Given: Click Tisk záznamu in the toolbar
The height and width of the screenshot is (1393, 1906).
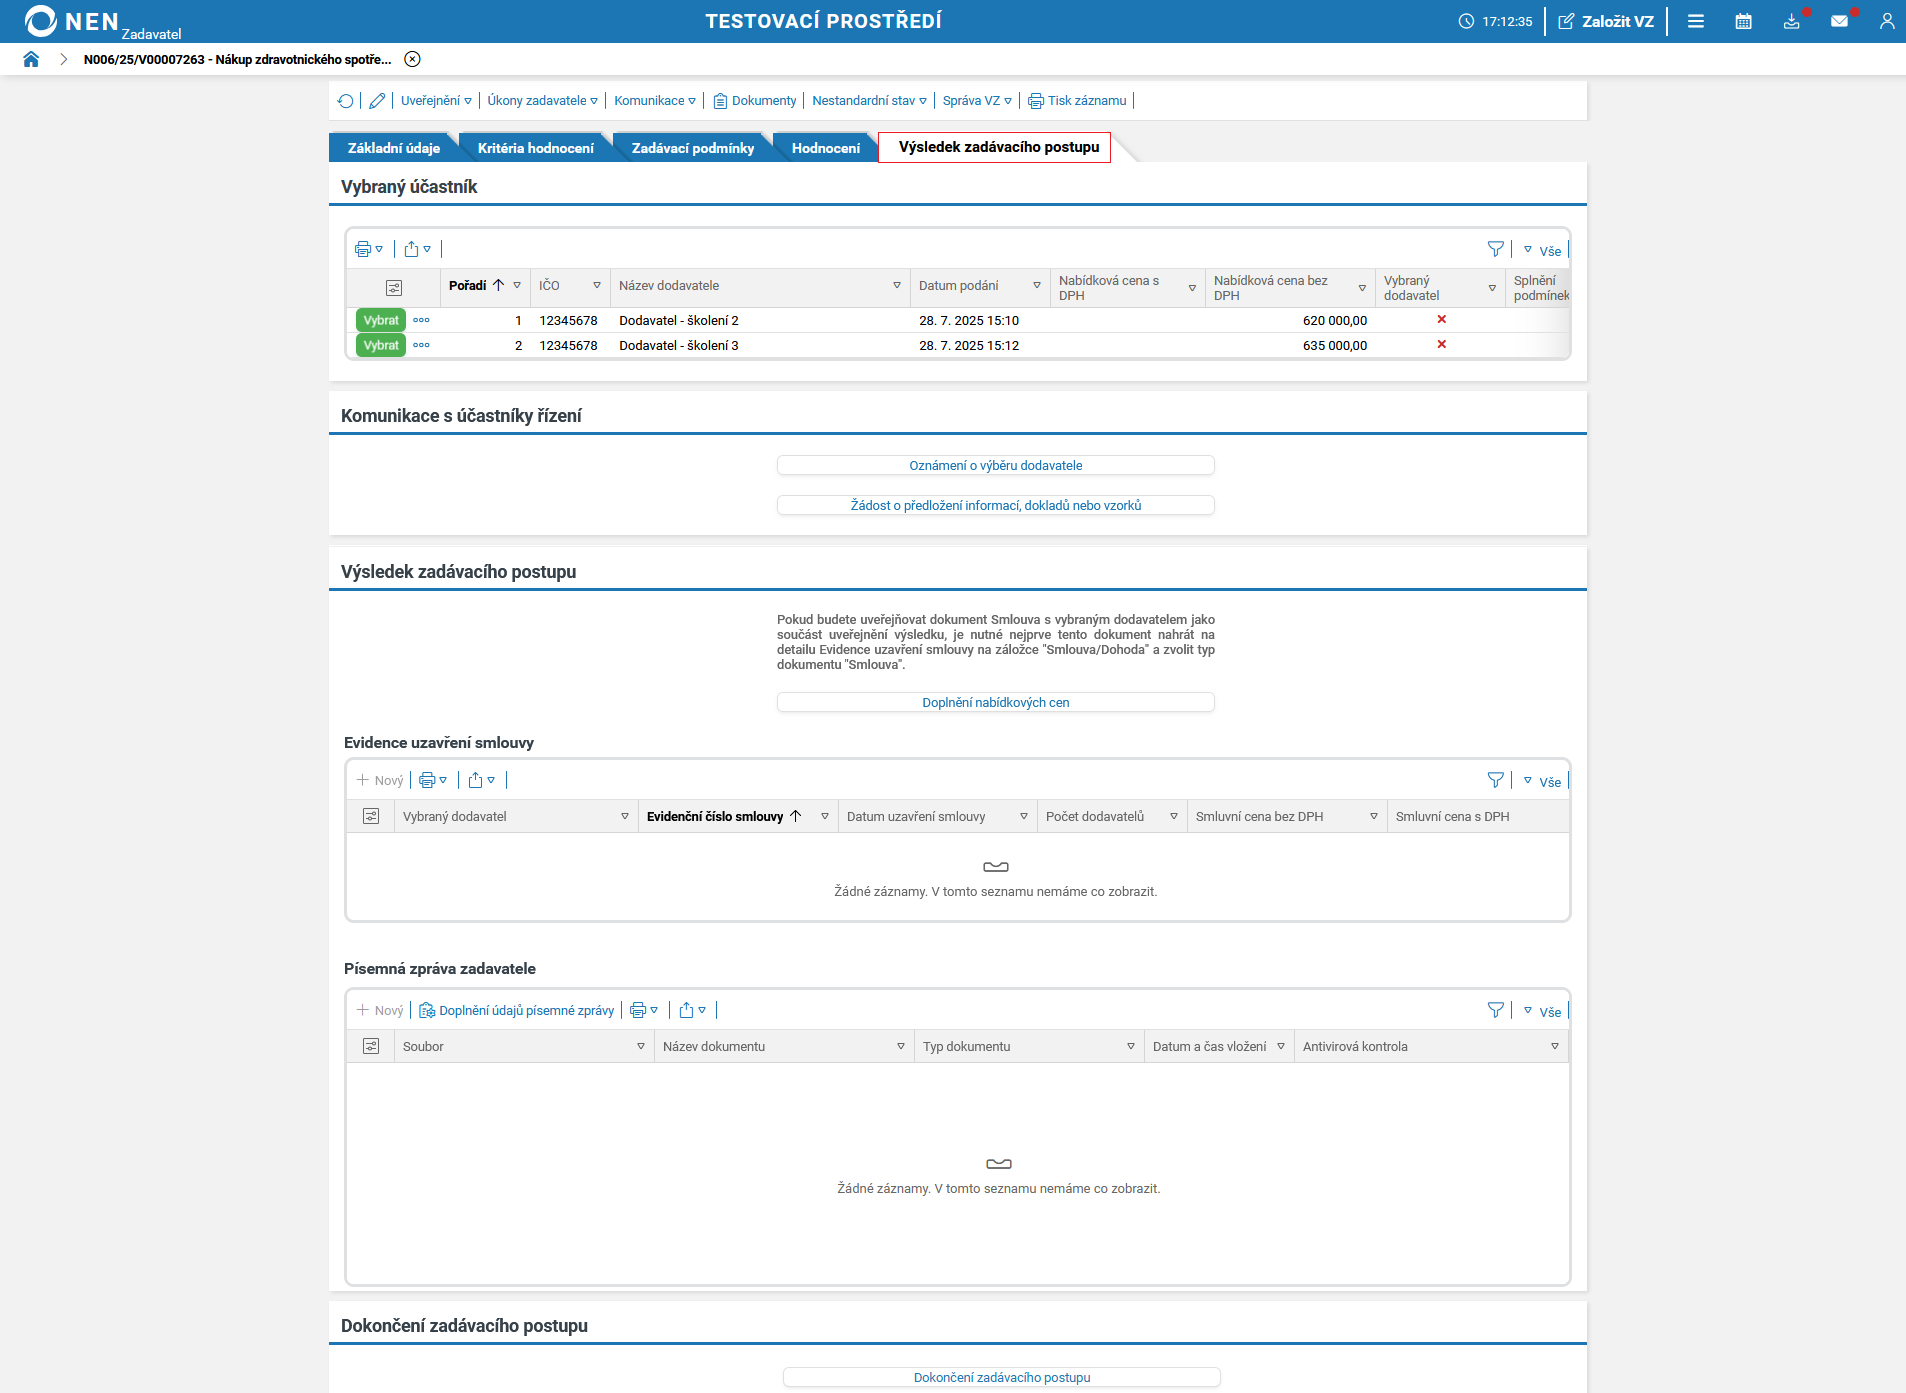Looking at the screenshot, I should coord(1077,100).
